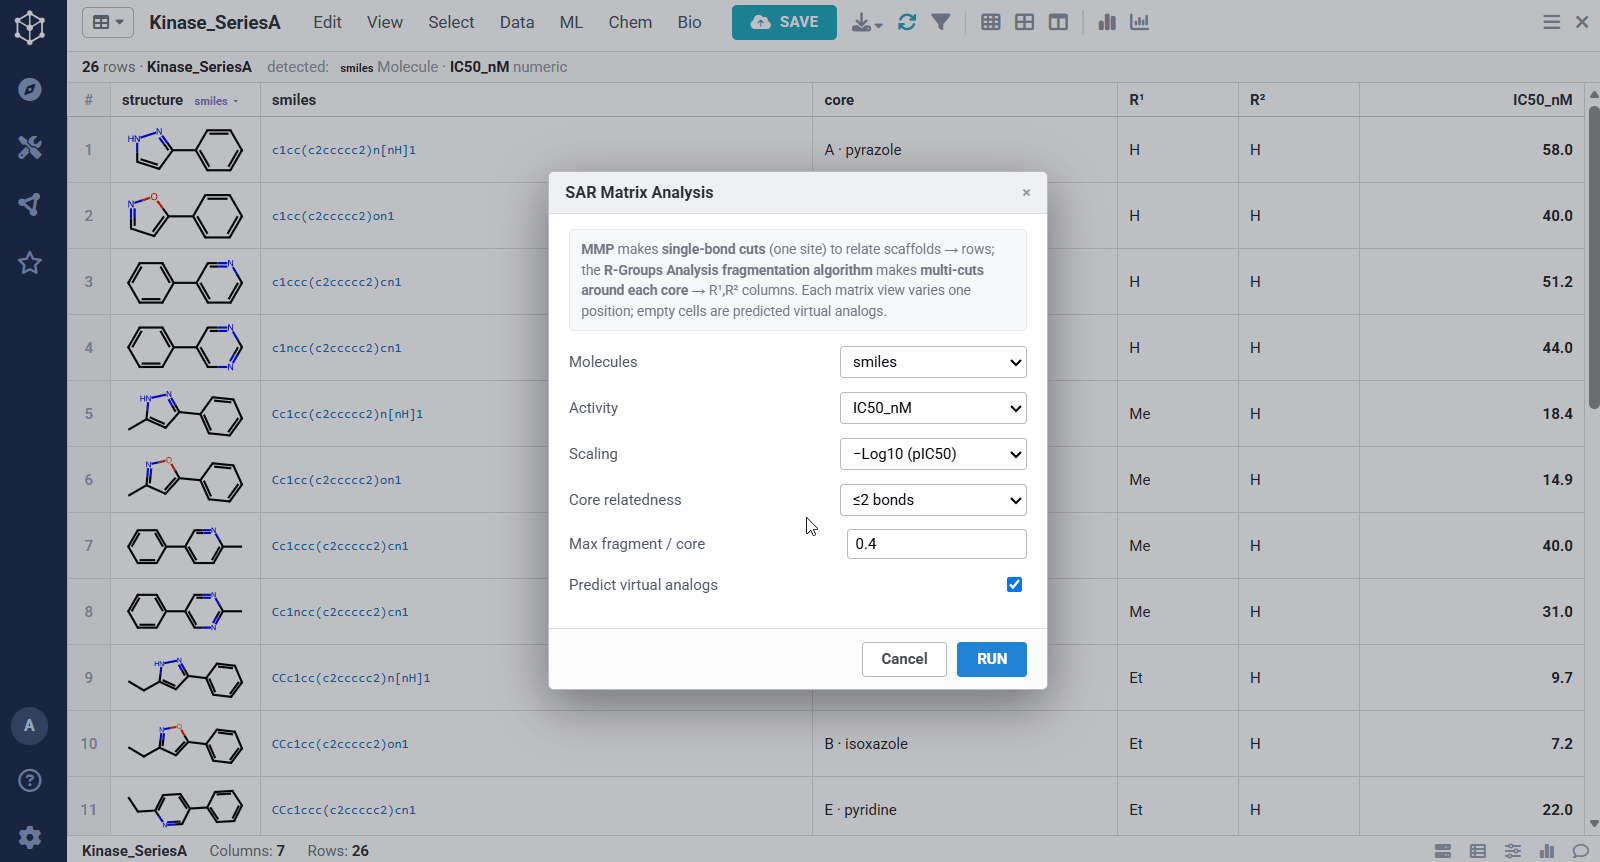Open the share graph icon in the sidebar
This screenshot has width=1600, height=862.
(x=30, y=205)
